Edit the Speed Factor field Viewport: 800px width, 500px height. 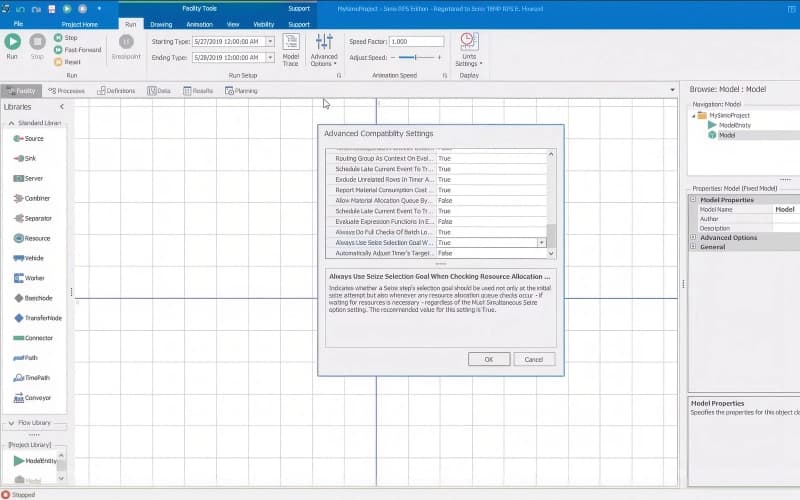(x=416, y=41)
